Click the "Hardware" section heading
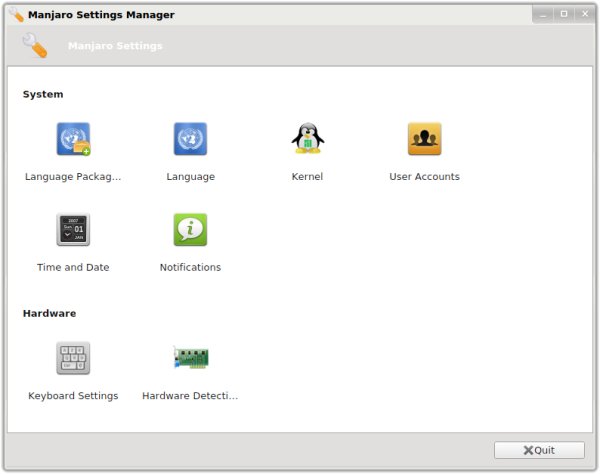The width and height of the screenshot is (600, 474). coord(49,313)
